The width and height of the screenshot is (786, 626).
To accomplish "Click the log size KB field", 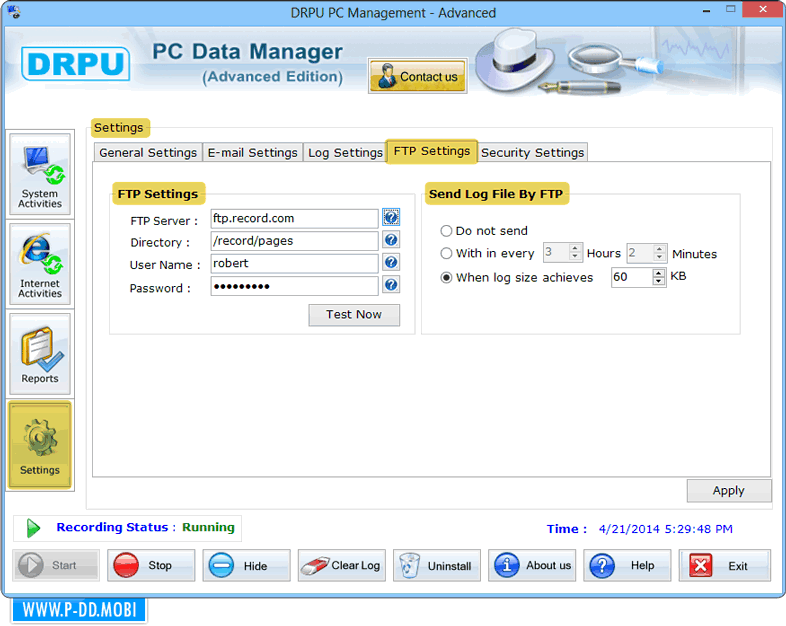I will coord(632,277).
